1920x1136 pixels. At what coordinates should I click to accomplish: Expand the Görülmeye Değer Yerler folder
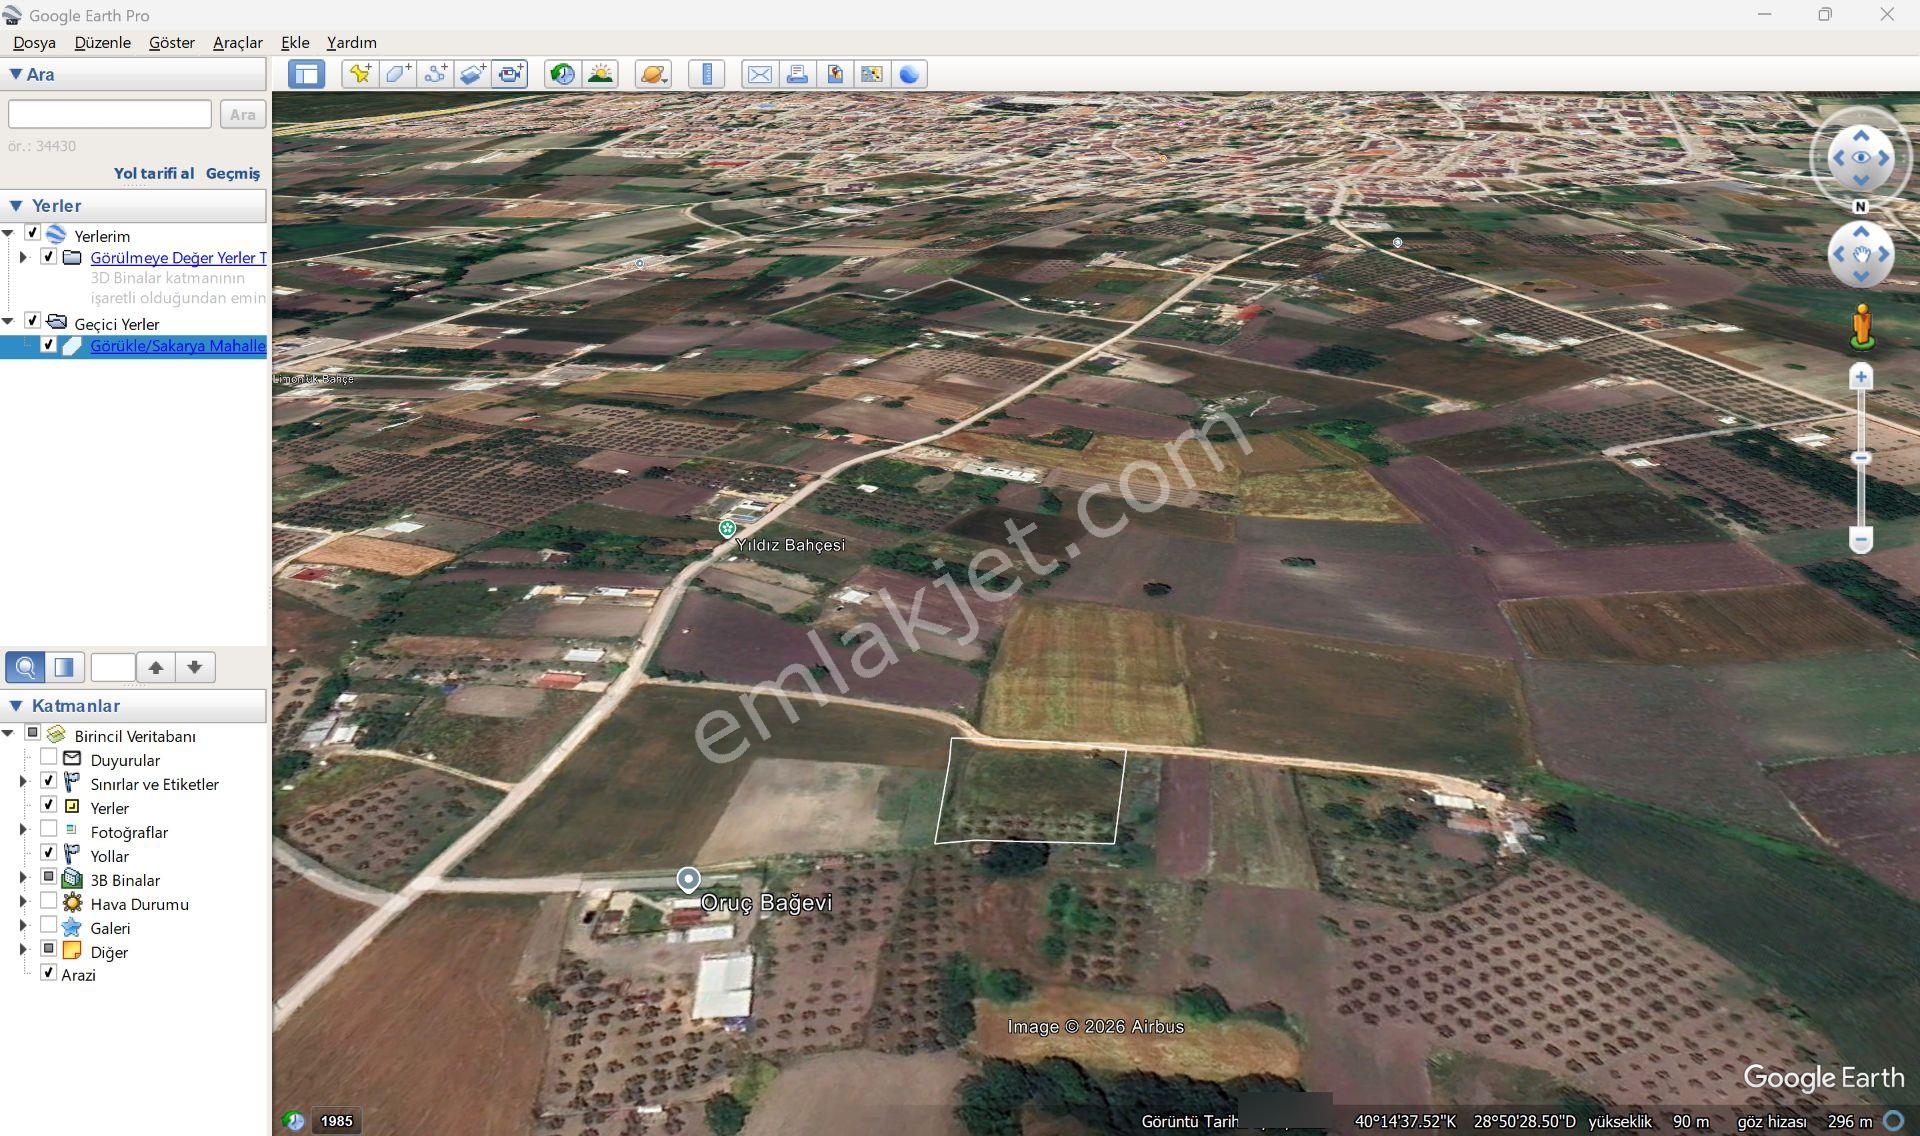pyautogui.click(x=23, y=257)
